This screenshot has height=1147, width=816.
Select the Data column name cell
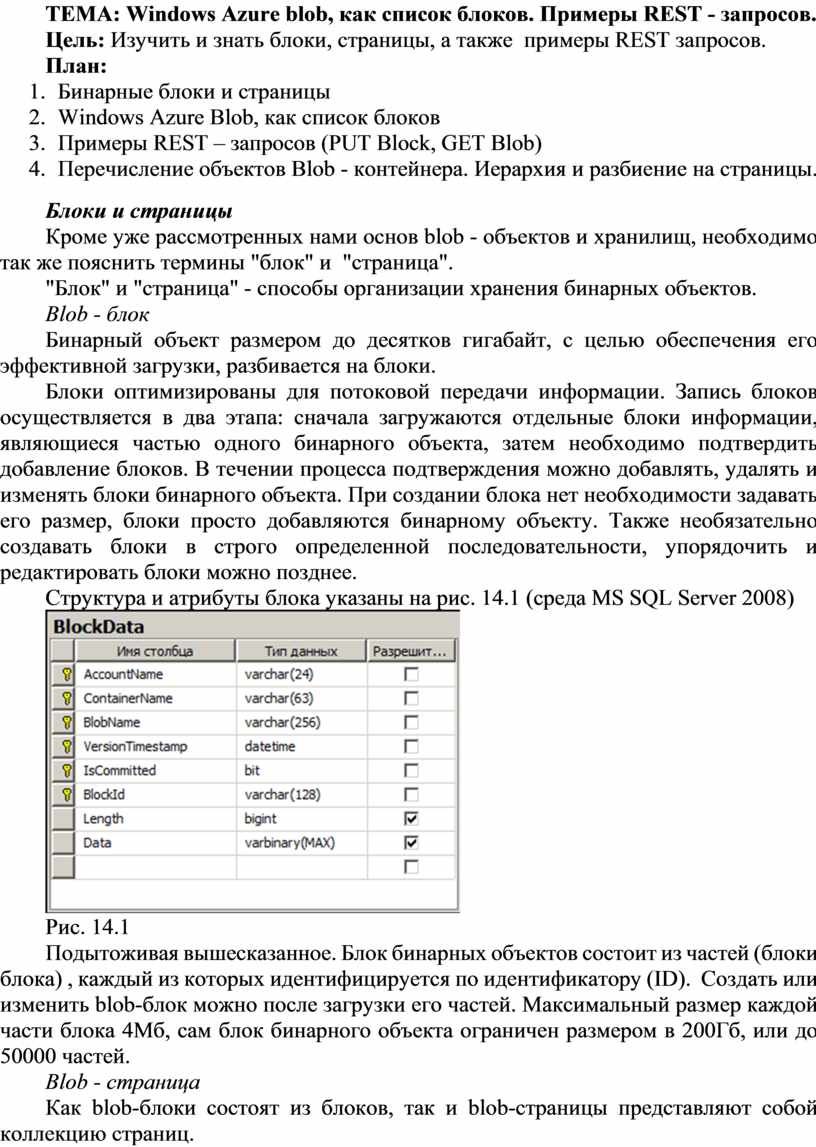[155, 843]
